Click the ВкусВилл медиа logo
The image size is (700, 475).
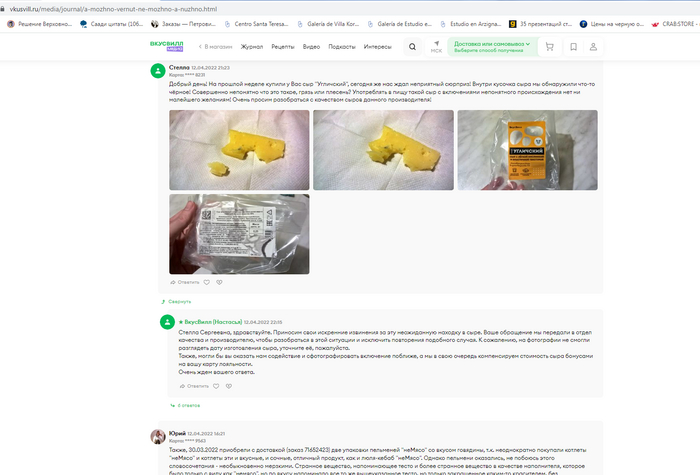[167, 46]
